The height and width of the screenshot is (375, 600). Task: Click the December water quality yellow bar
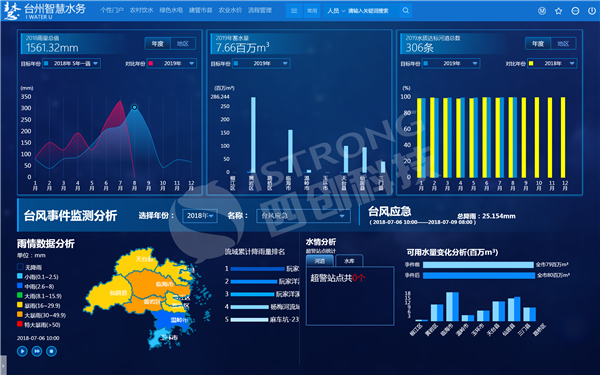pos(563,137)
